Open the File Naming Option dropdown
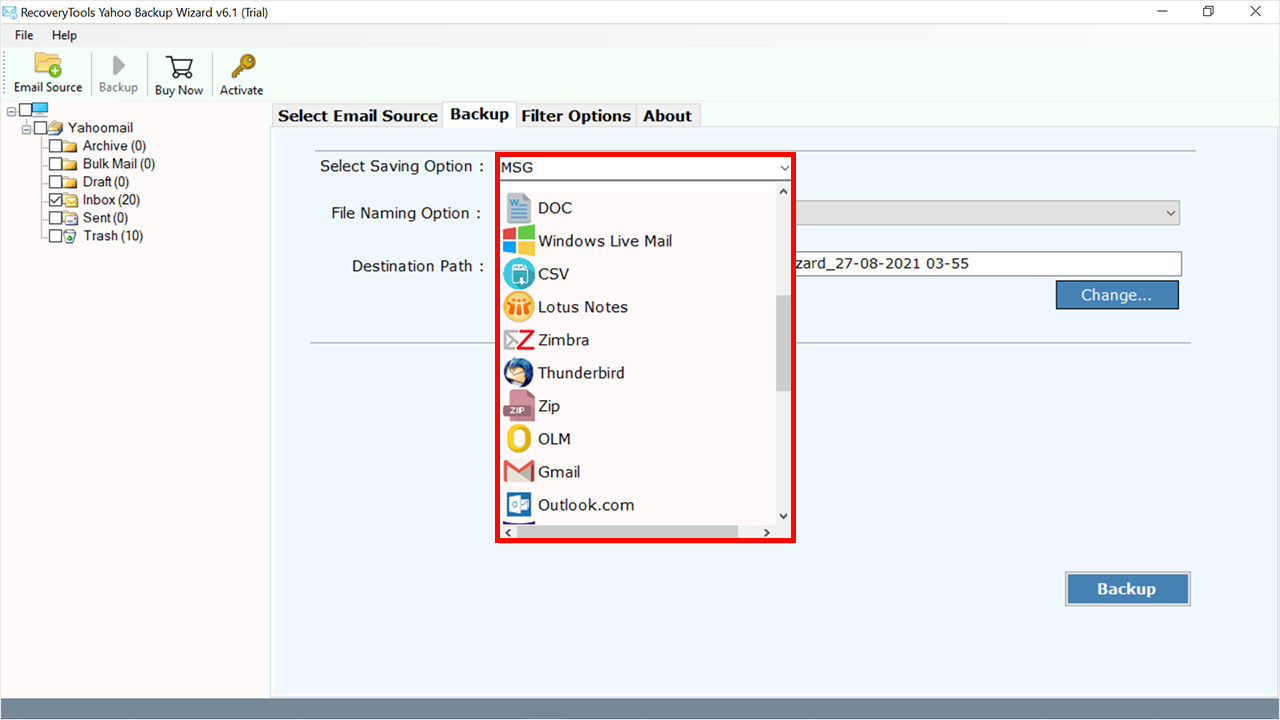This screenshot has height=720, width=1280. (x=1171, y=213)
